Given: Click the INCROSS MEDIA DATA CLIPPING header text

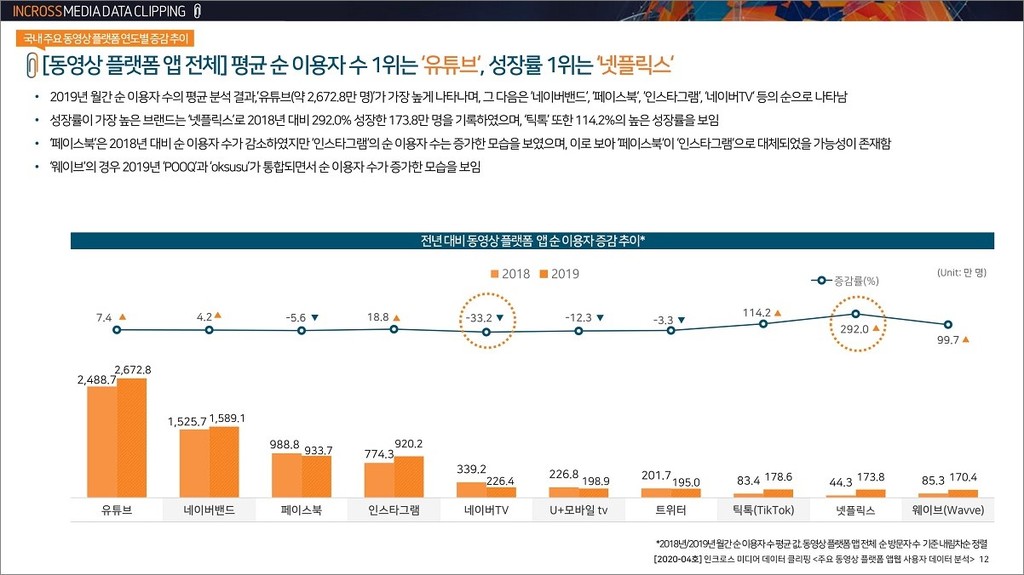Looking at the screenshot, I should 99,11.
